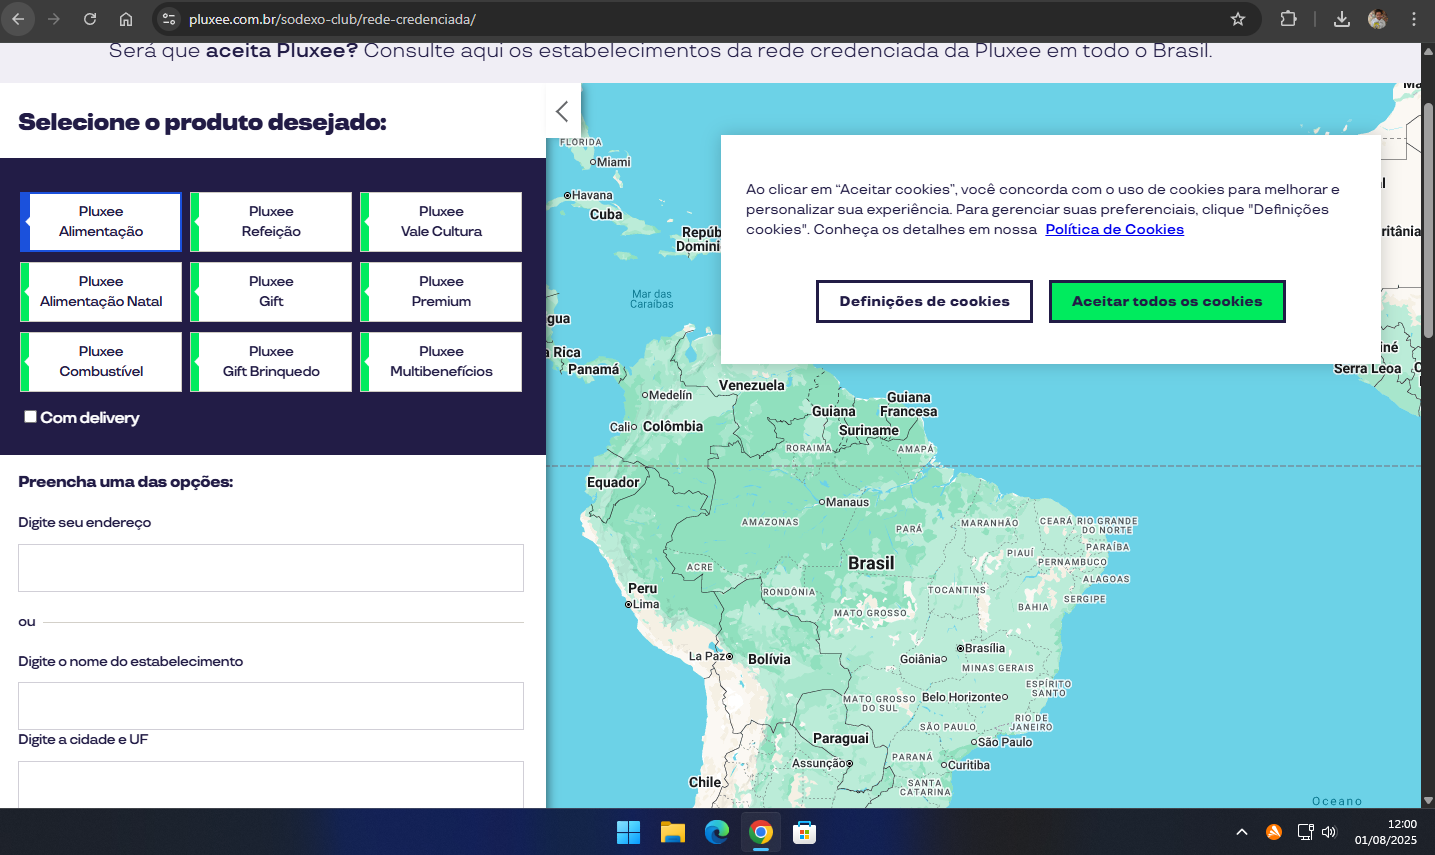Click Colômbia label on the map
1435x855 pixels.
click(x=673, y=426)
